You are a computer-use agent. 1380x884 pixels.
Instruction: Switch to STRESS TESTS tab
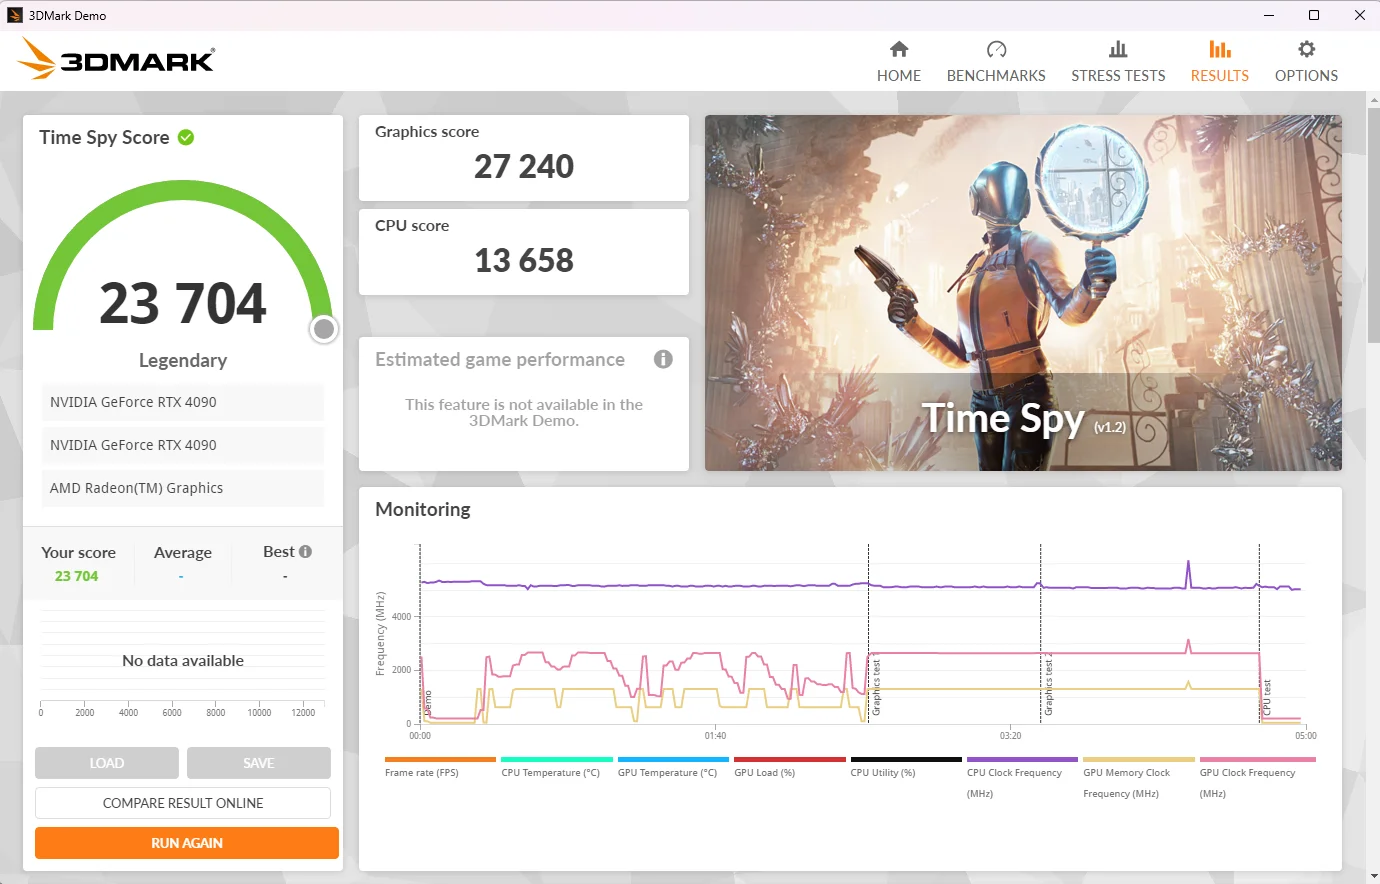1118,62
